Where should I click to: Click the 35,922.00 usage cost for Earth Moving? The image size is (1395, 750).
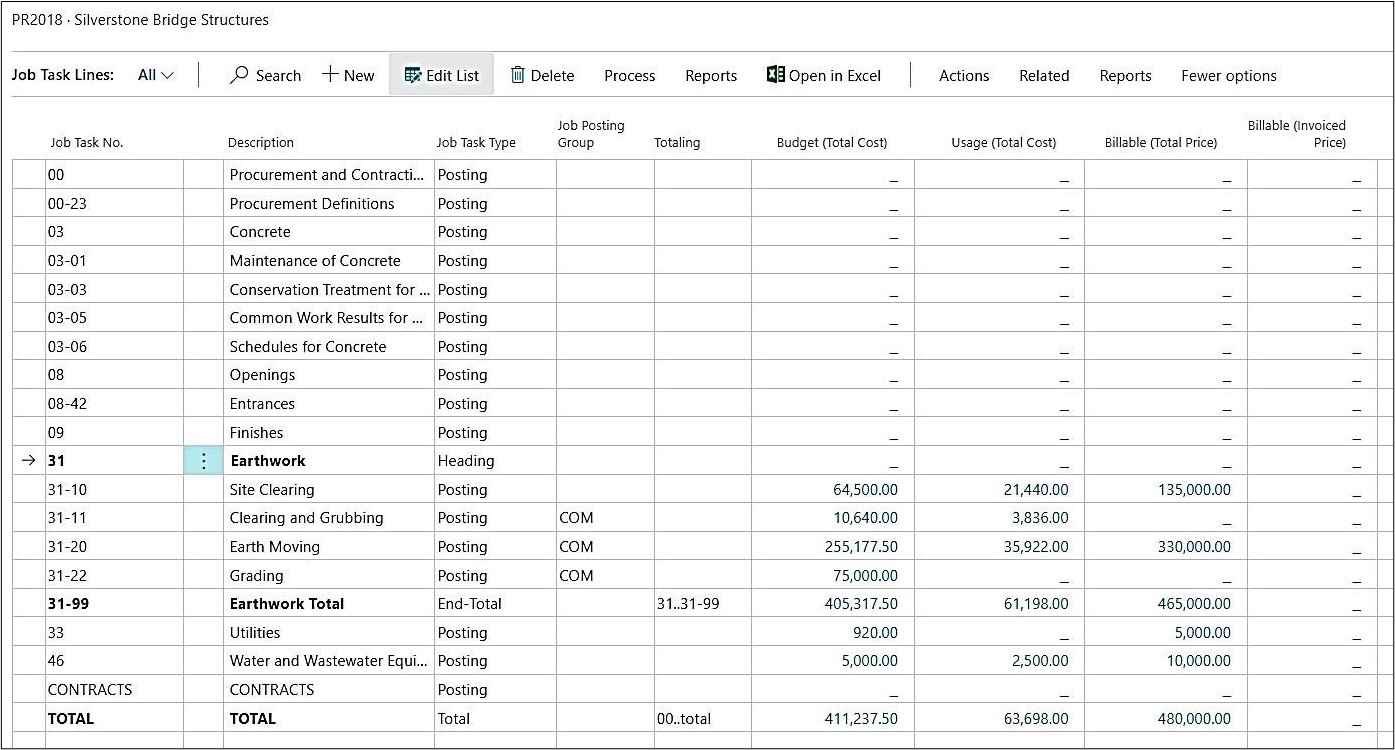coord(1029,547)
